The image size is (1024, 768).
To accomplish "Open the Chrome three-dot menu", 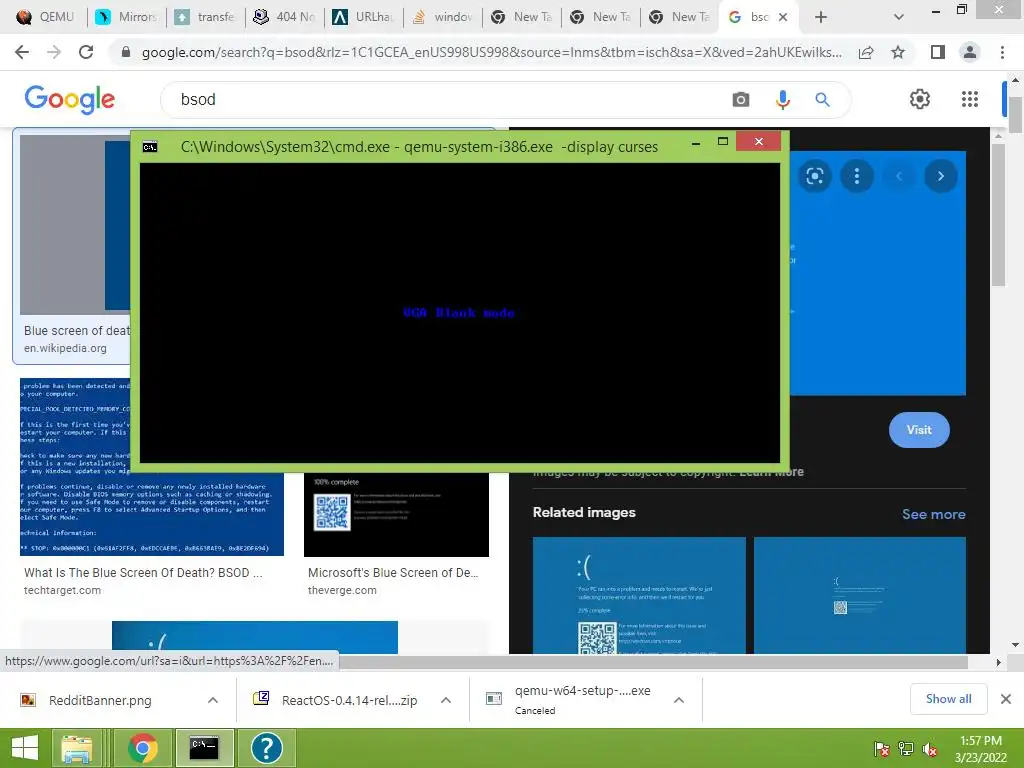I will 1002,52.
